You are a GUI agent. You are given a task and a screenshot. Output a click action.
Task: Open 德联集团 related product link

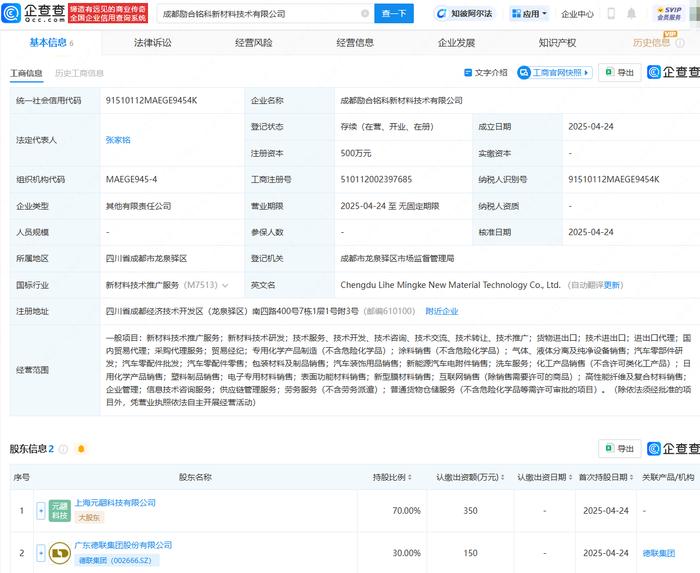(658, 553)
